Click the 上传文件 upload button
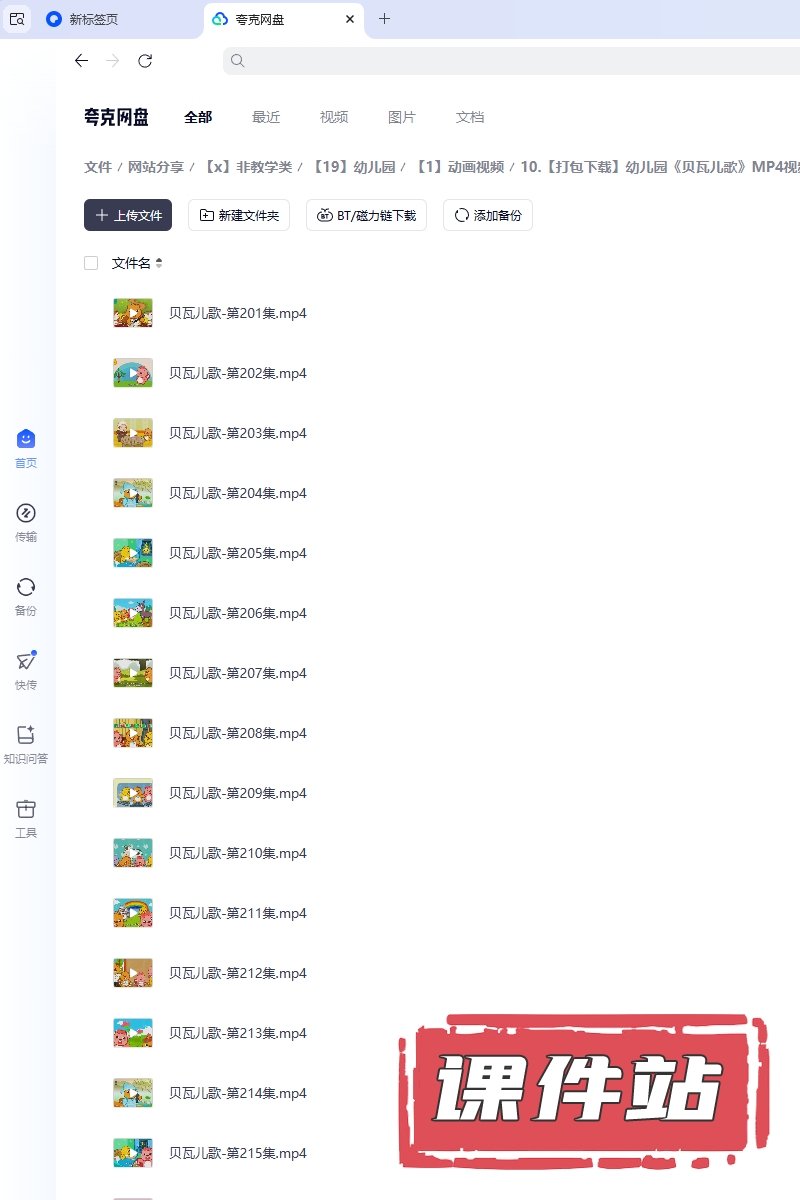800x1200 pixels. 128,215
